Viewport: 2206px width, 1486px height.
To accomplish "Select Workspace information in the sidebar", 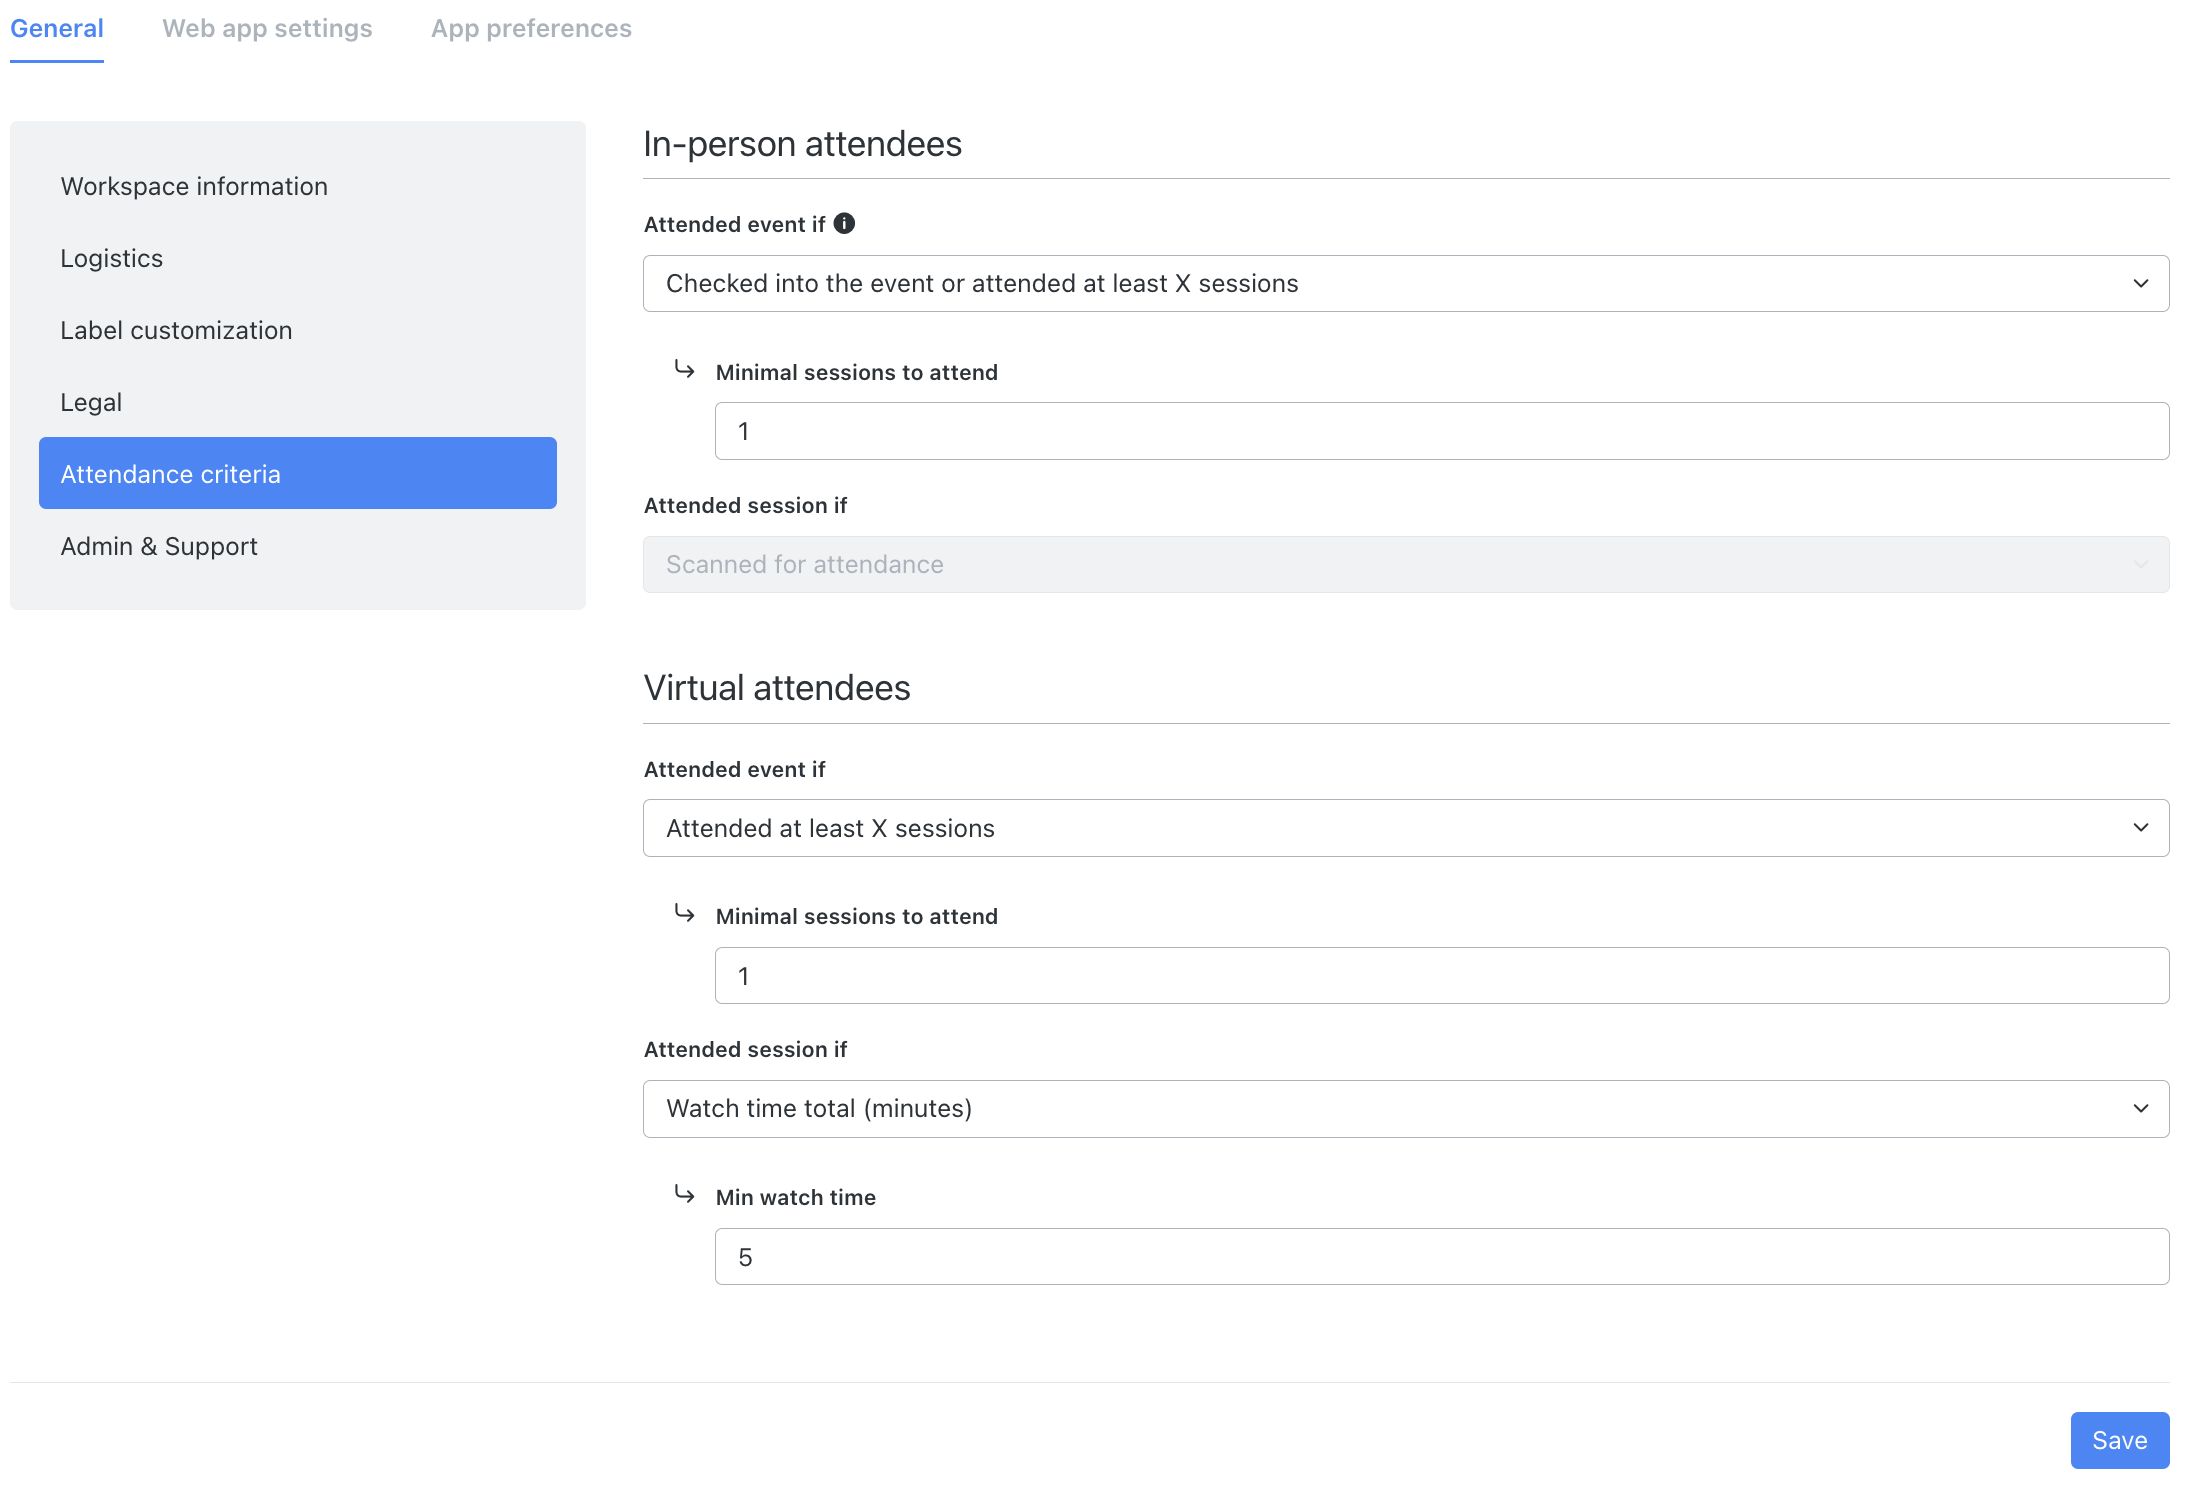I will pos(298,186).
